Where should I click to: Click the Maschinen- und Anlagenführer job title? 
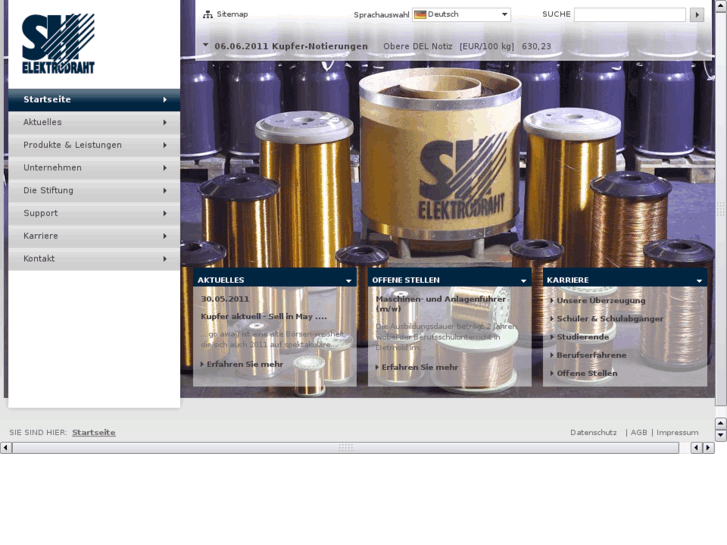click(440, 304)
